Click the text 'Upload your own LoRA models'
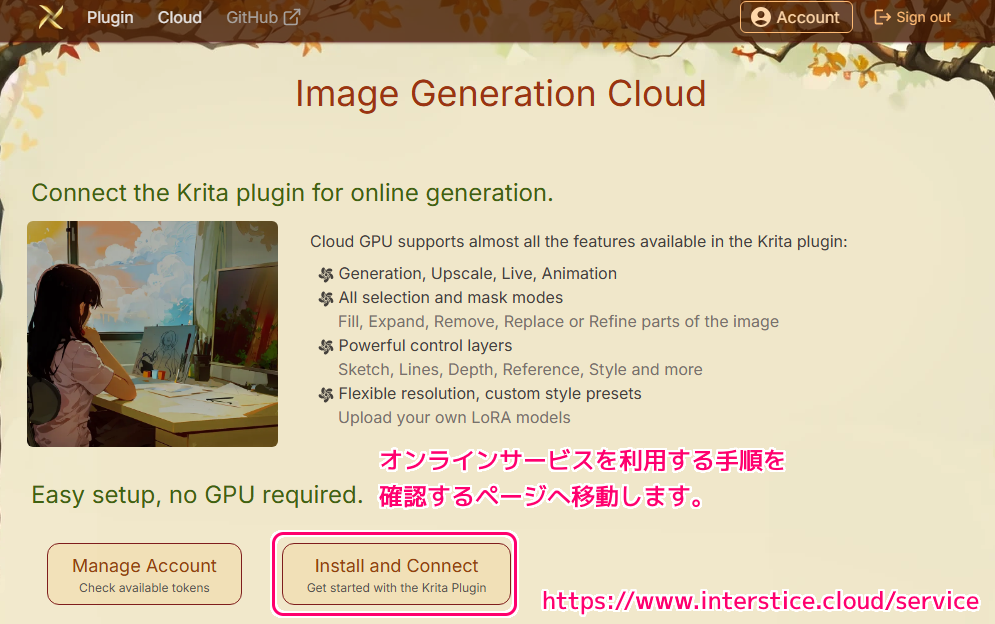995x624 pixels. point(454,418)
